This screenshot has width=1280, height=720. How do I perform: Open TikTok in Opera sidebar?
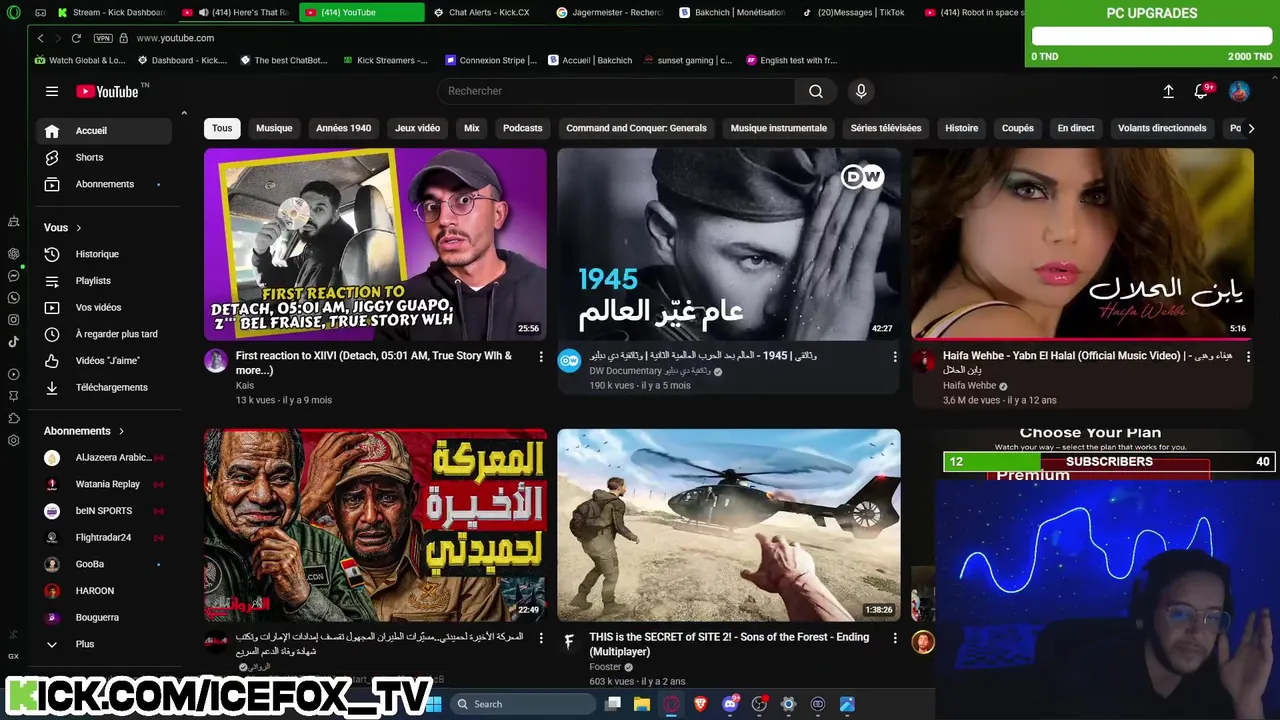click(x=13, y=342)
